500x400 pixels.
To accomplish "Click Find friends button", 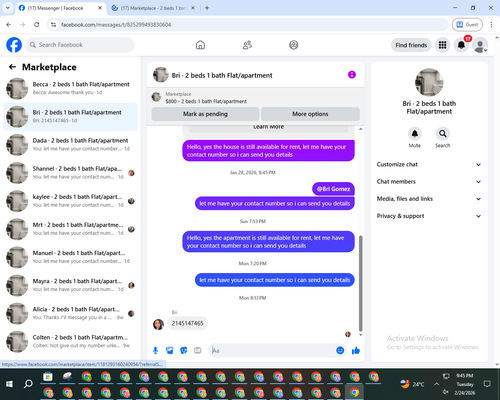I will coord(411,45).
